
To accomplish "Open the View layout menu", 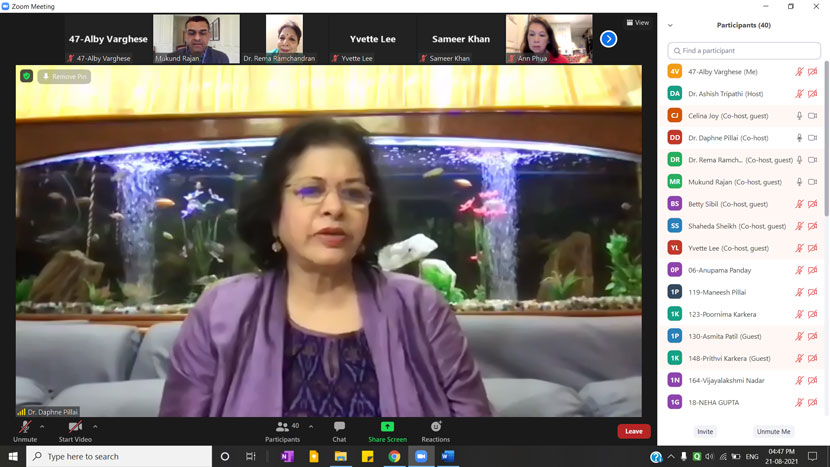I will tap(638, 22).
